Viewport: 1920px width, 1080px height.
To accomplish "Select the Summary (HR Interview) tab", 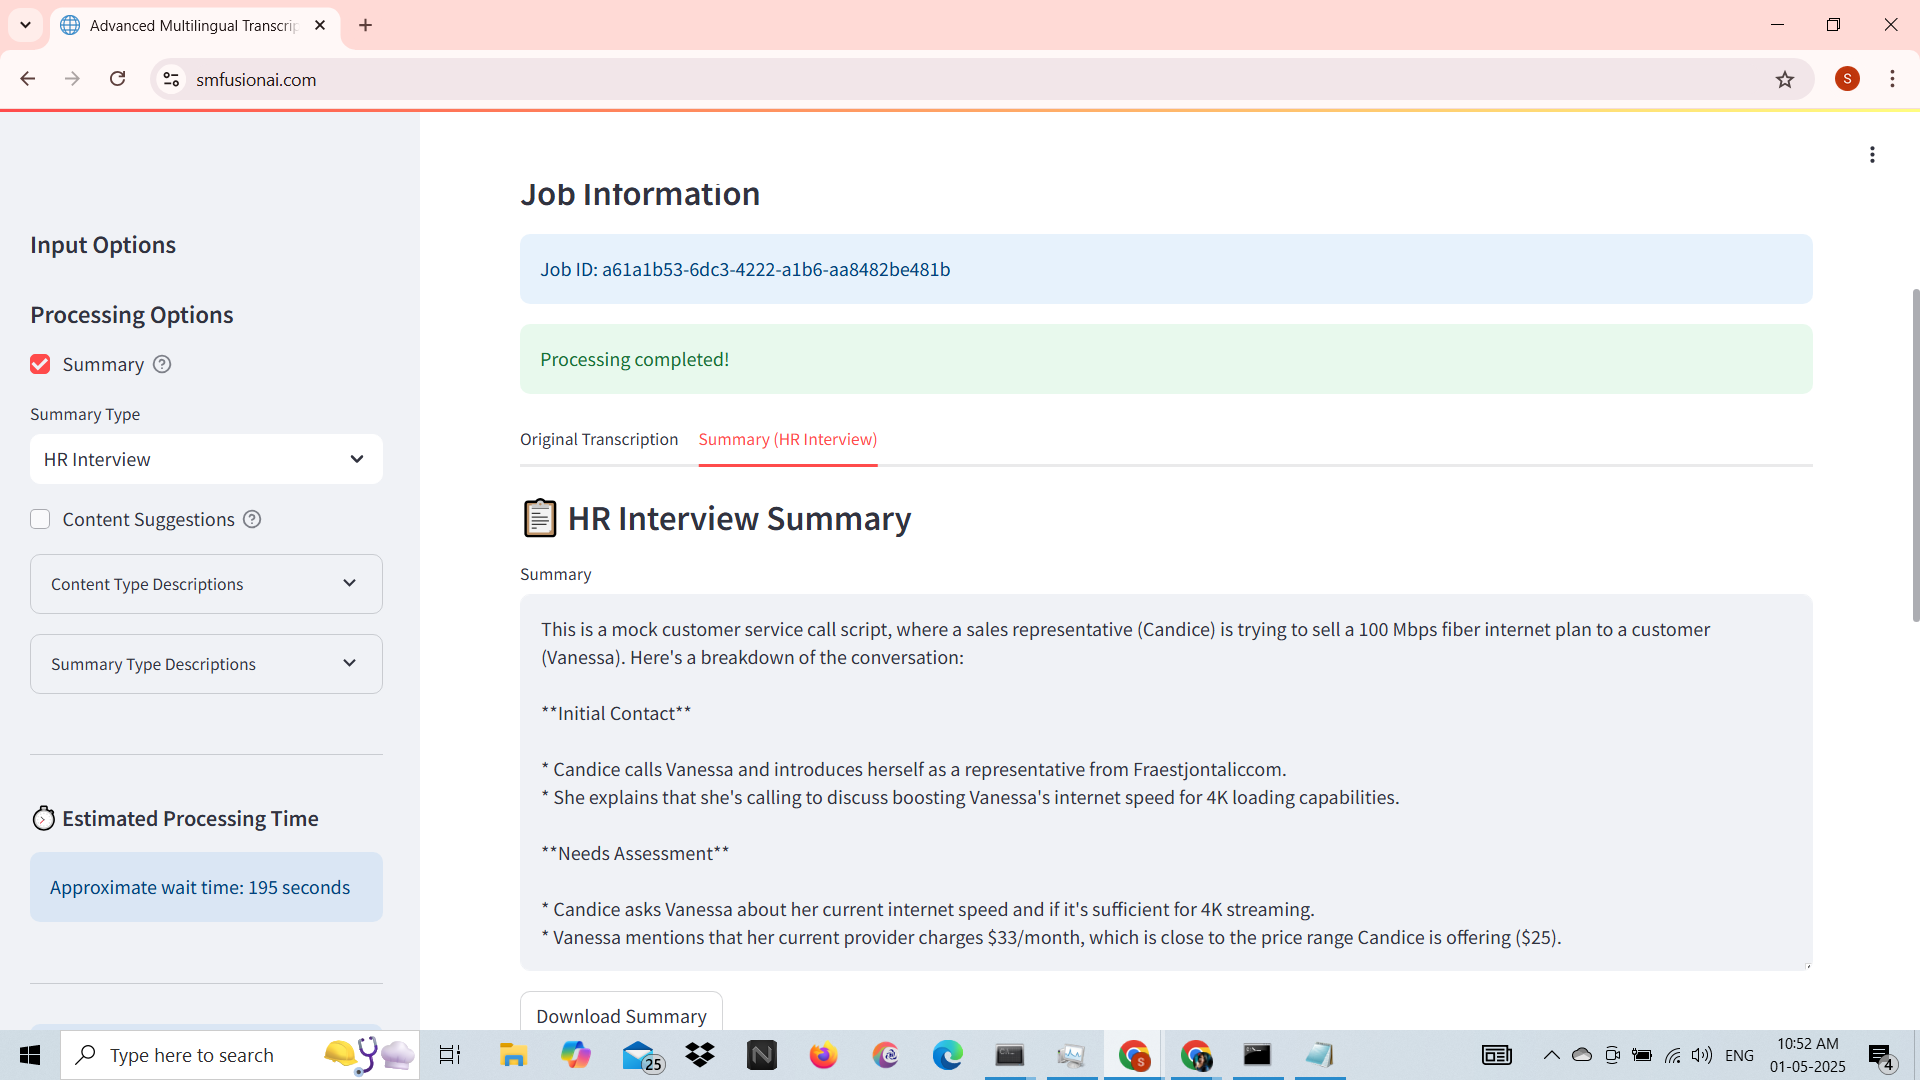I will coord(787,440).
